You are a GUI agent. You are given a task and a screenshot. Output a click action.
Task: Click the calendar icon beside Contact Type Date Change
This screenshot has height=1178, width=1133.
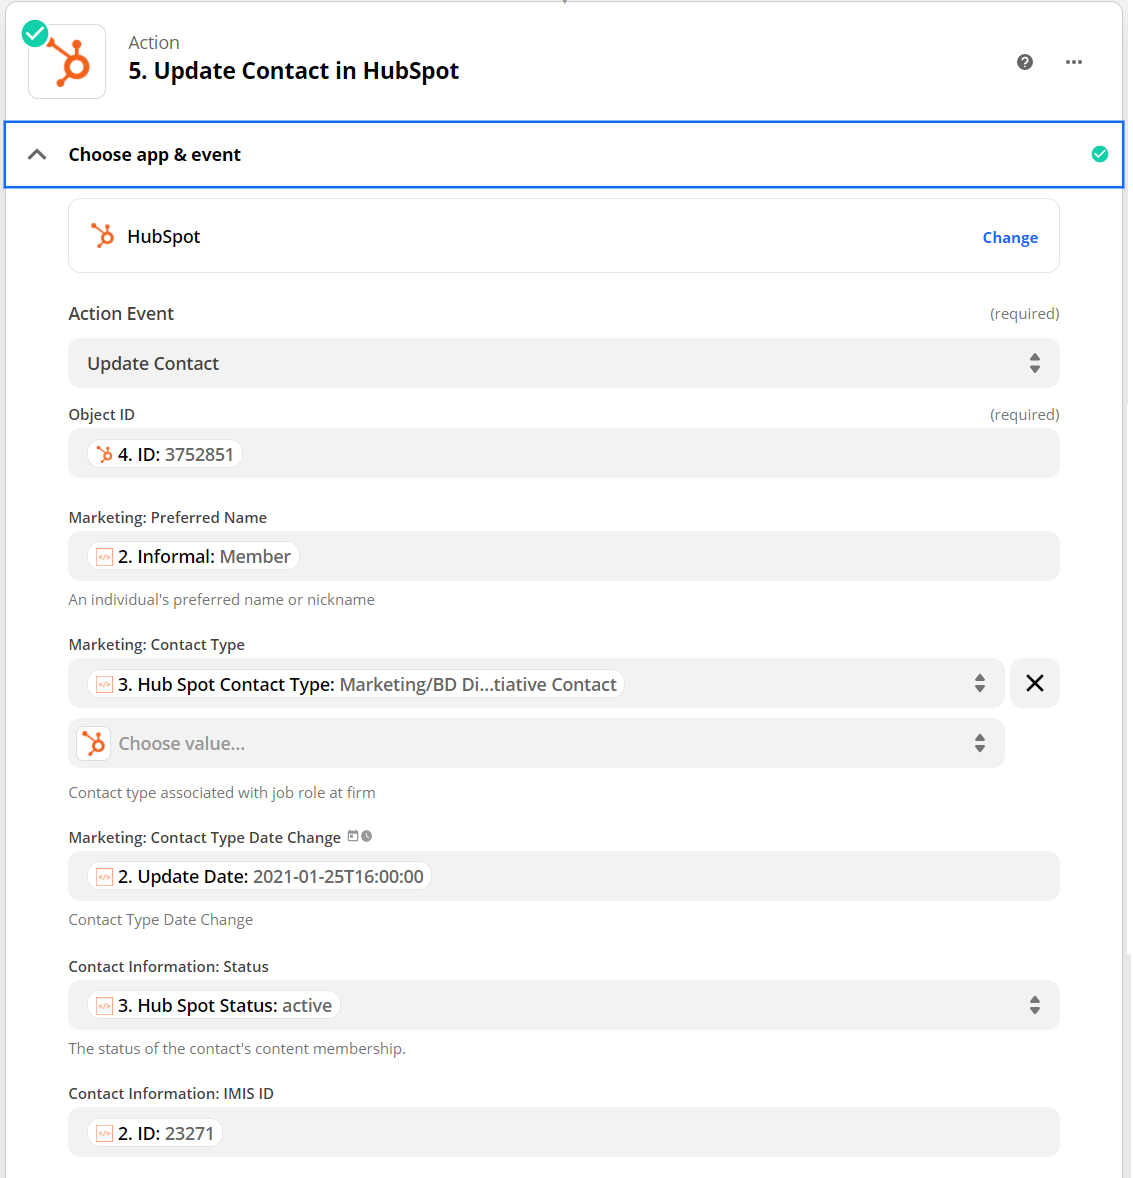[353, 835]
